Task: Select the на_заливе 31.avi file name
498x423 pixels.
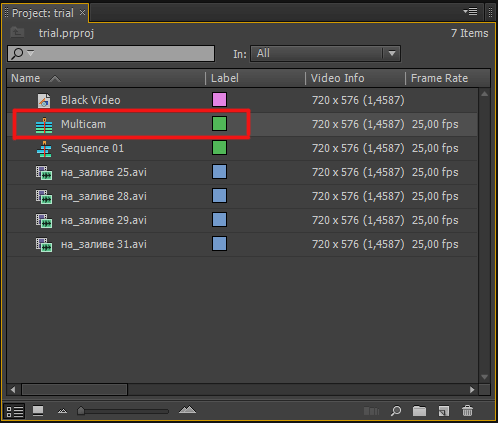Action: point(104,244)
